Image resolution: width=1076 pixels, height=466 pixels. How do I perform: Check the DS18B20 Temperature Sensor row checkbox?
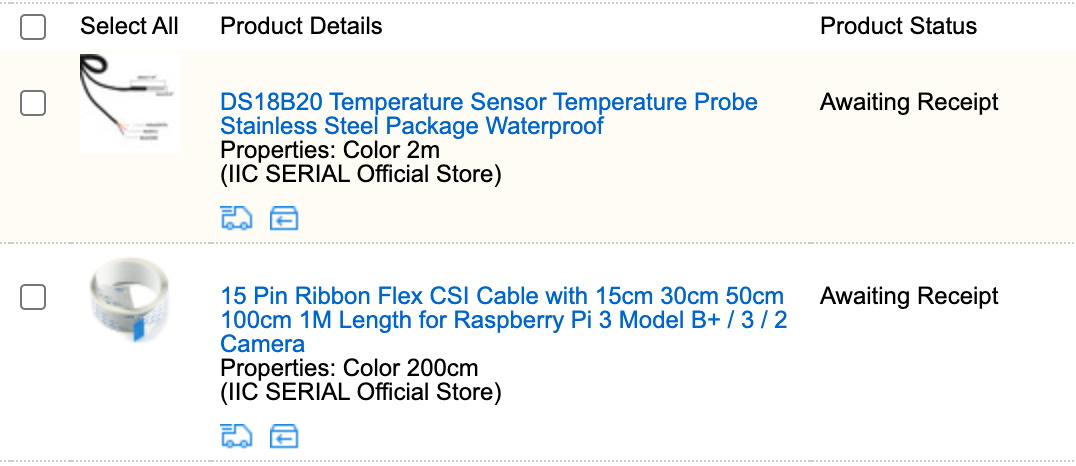(33, 102)
